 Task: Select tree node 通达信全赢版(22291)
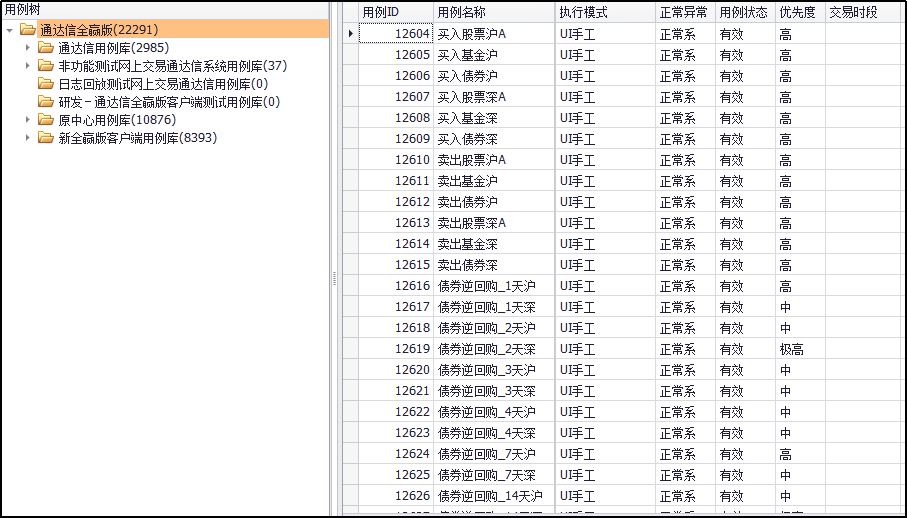tap(99, 30)
